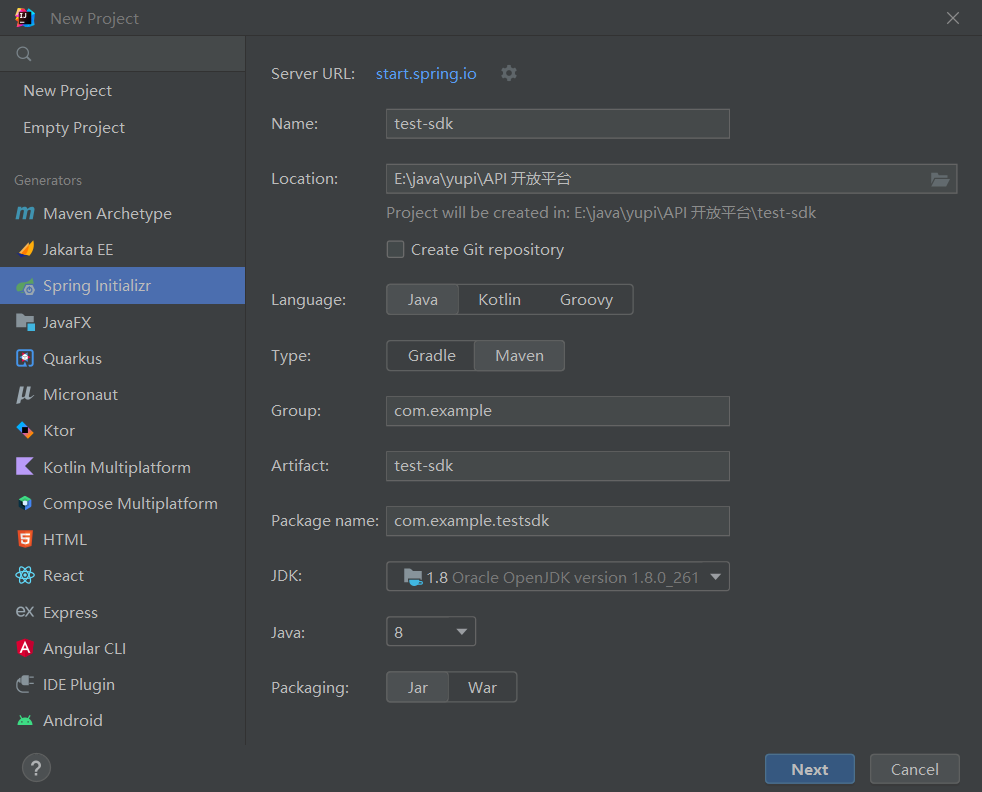Image resolution: width=982 pixels, height=792 pixels.
Task: Choose Gradle build type
Action: coord(432,356)
